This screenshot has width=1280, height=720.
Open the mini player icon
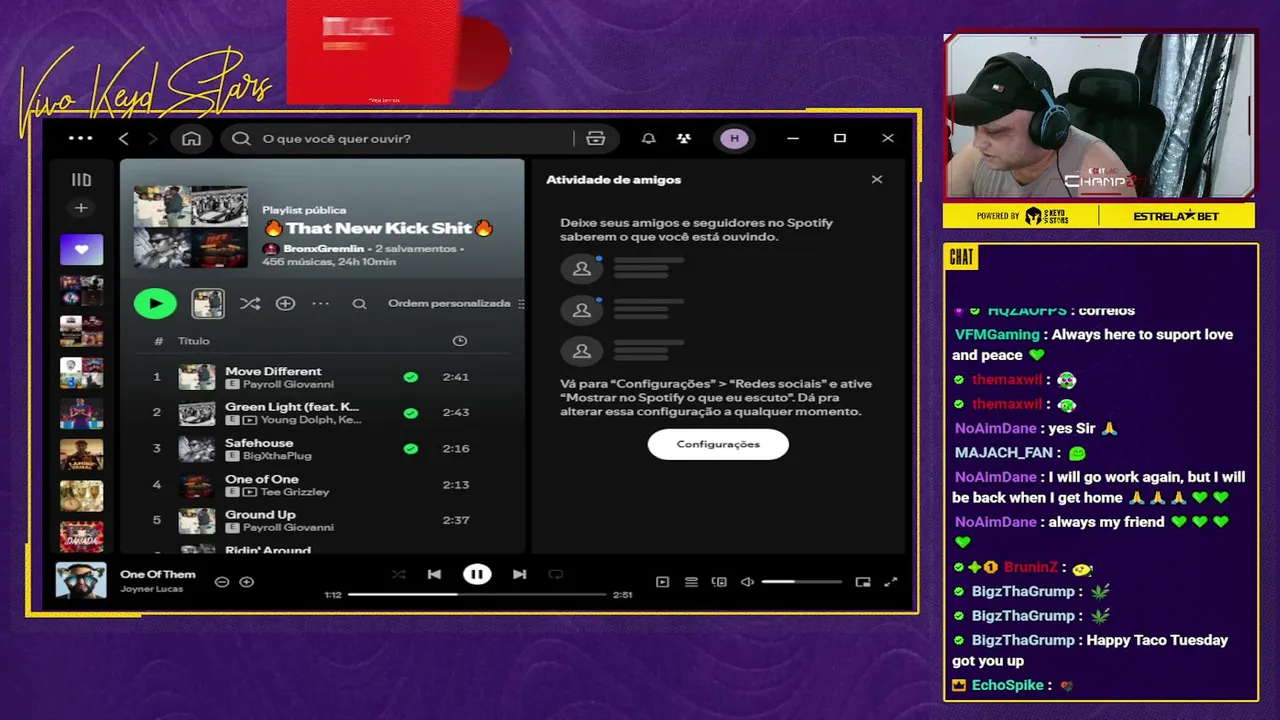point(863,582)
